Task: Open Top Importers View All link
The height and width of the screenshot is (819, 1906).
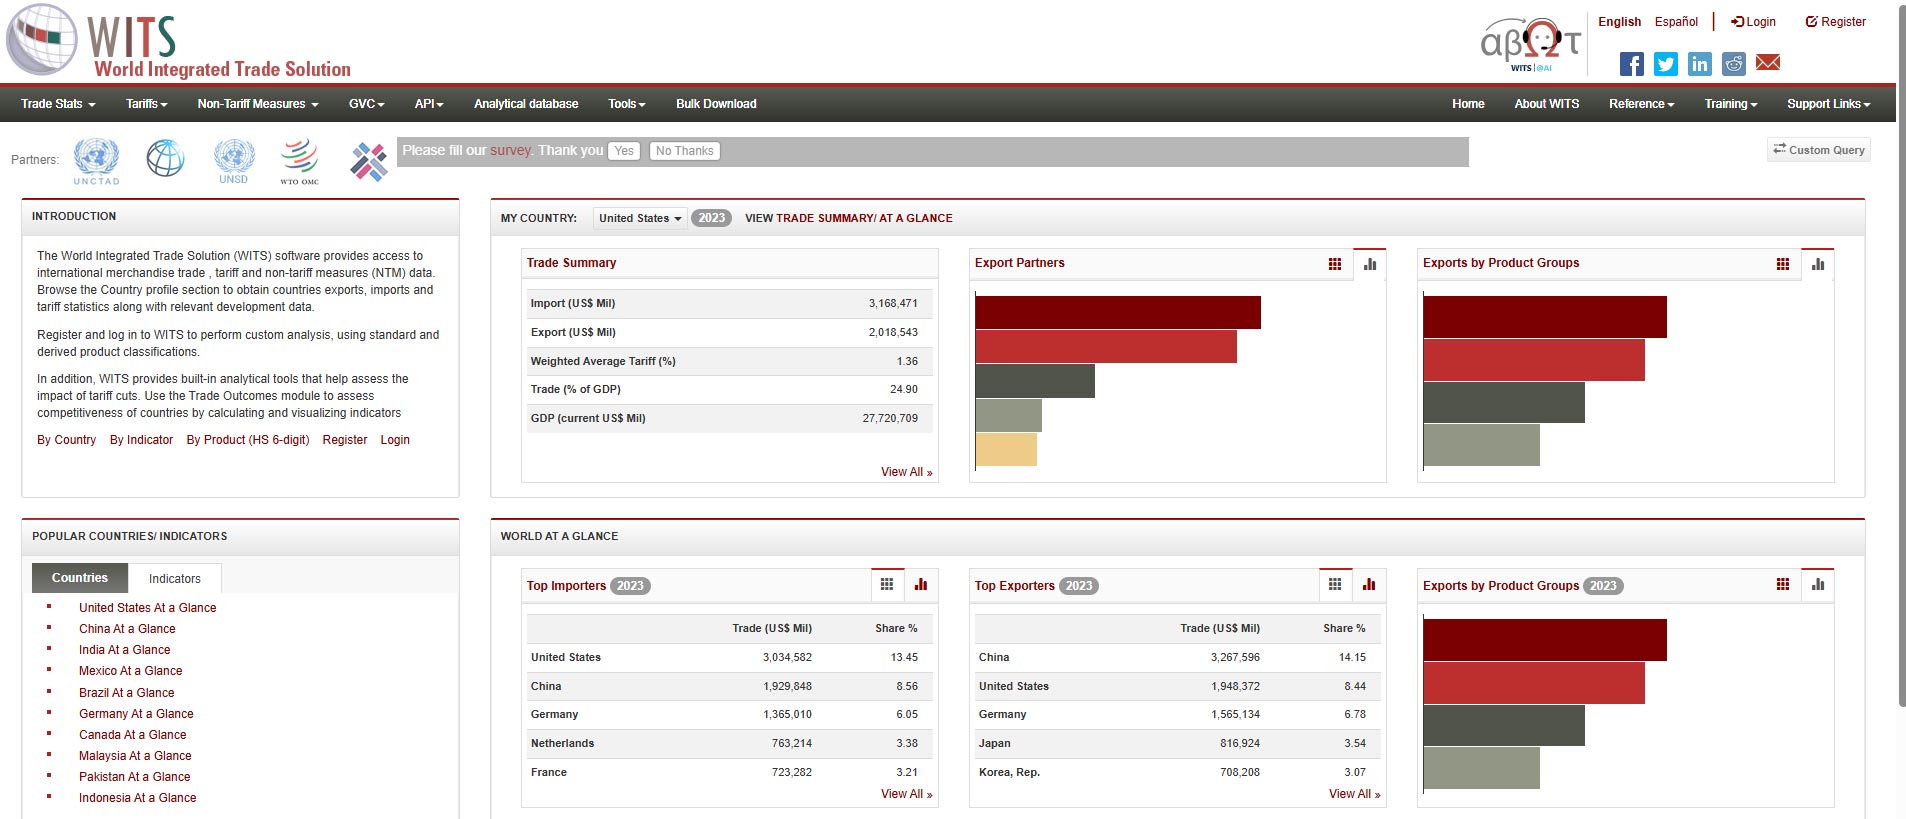Action: point(906,794)
